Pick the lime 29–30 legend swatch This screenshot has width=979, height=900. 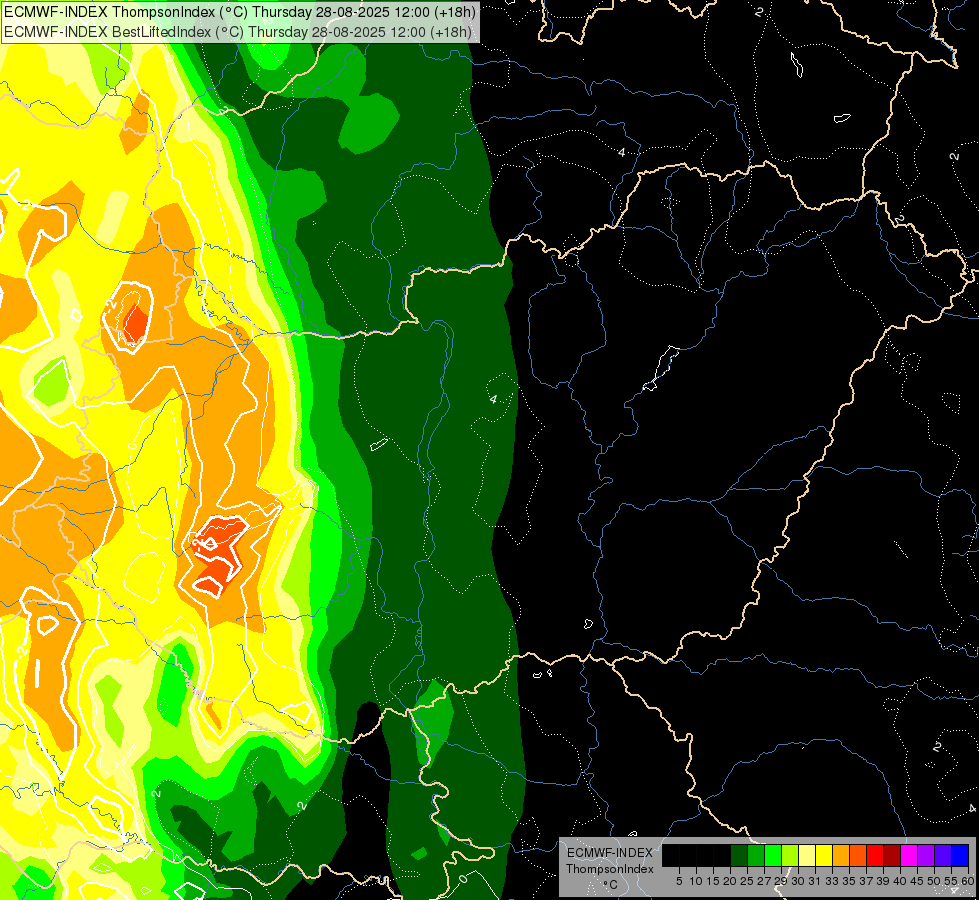tap(790, 855)
